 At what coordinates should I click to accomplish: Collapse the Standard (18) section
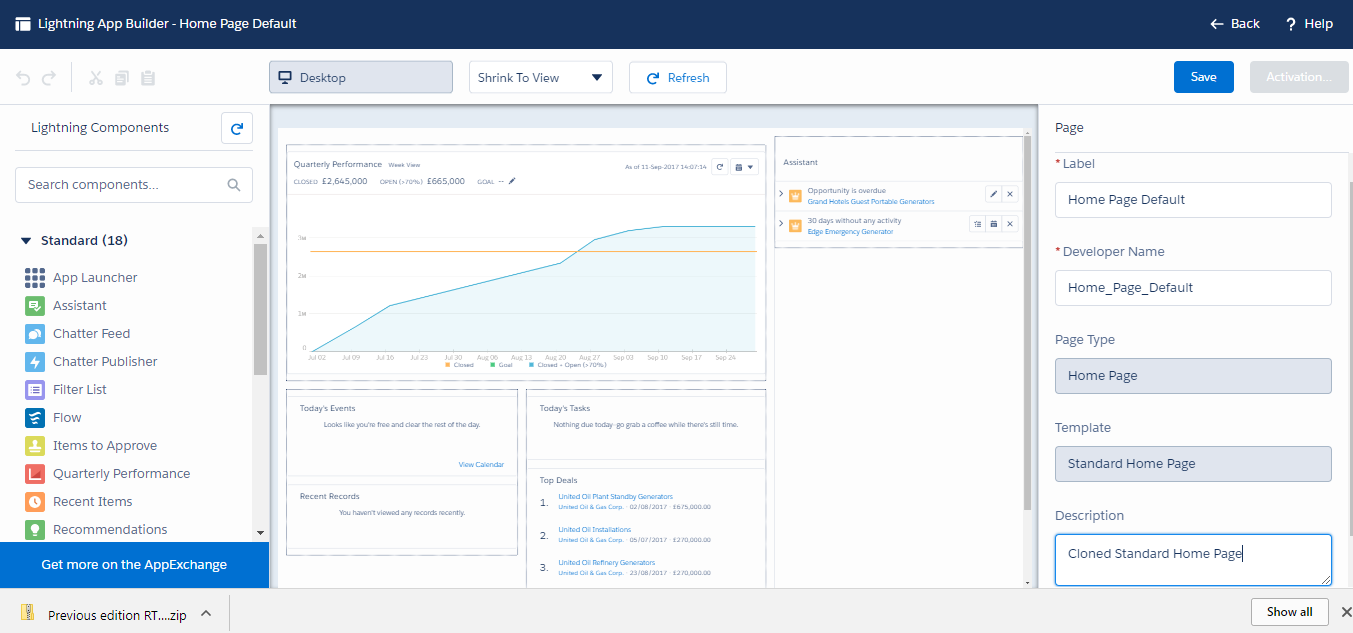tap(26, 241)
